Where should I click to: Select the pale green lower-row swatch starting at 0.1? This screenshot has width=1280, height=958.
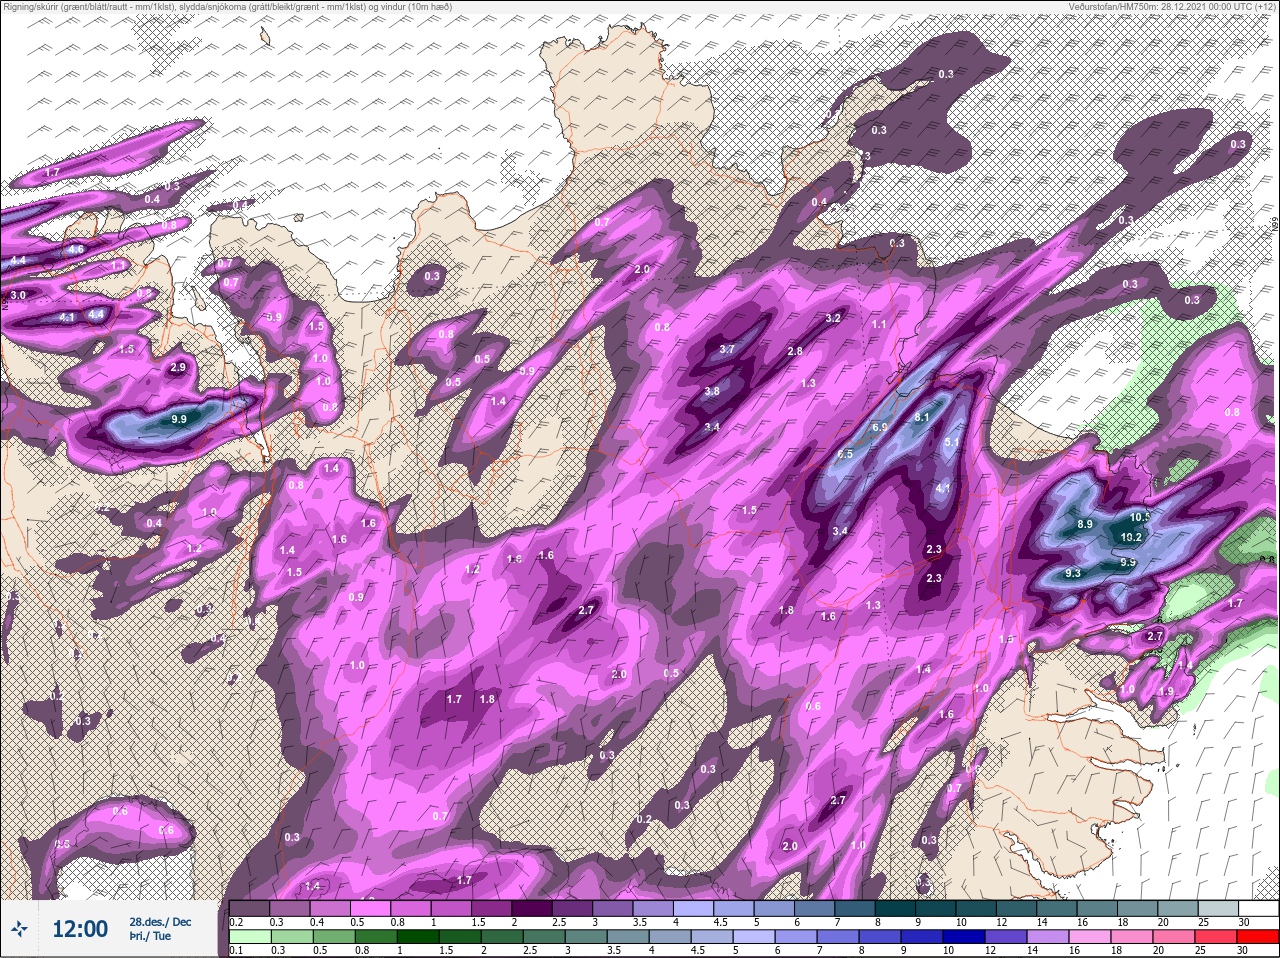pyautogui.click(x=249, y=937)
